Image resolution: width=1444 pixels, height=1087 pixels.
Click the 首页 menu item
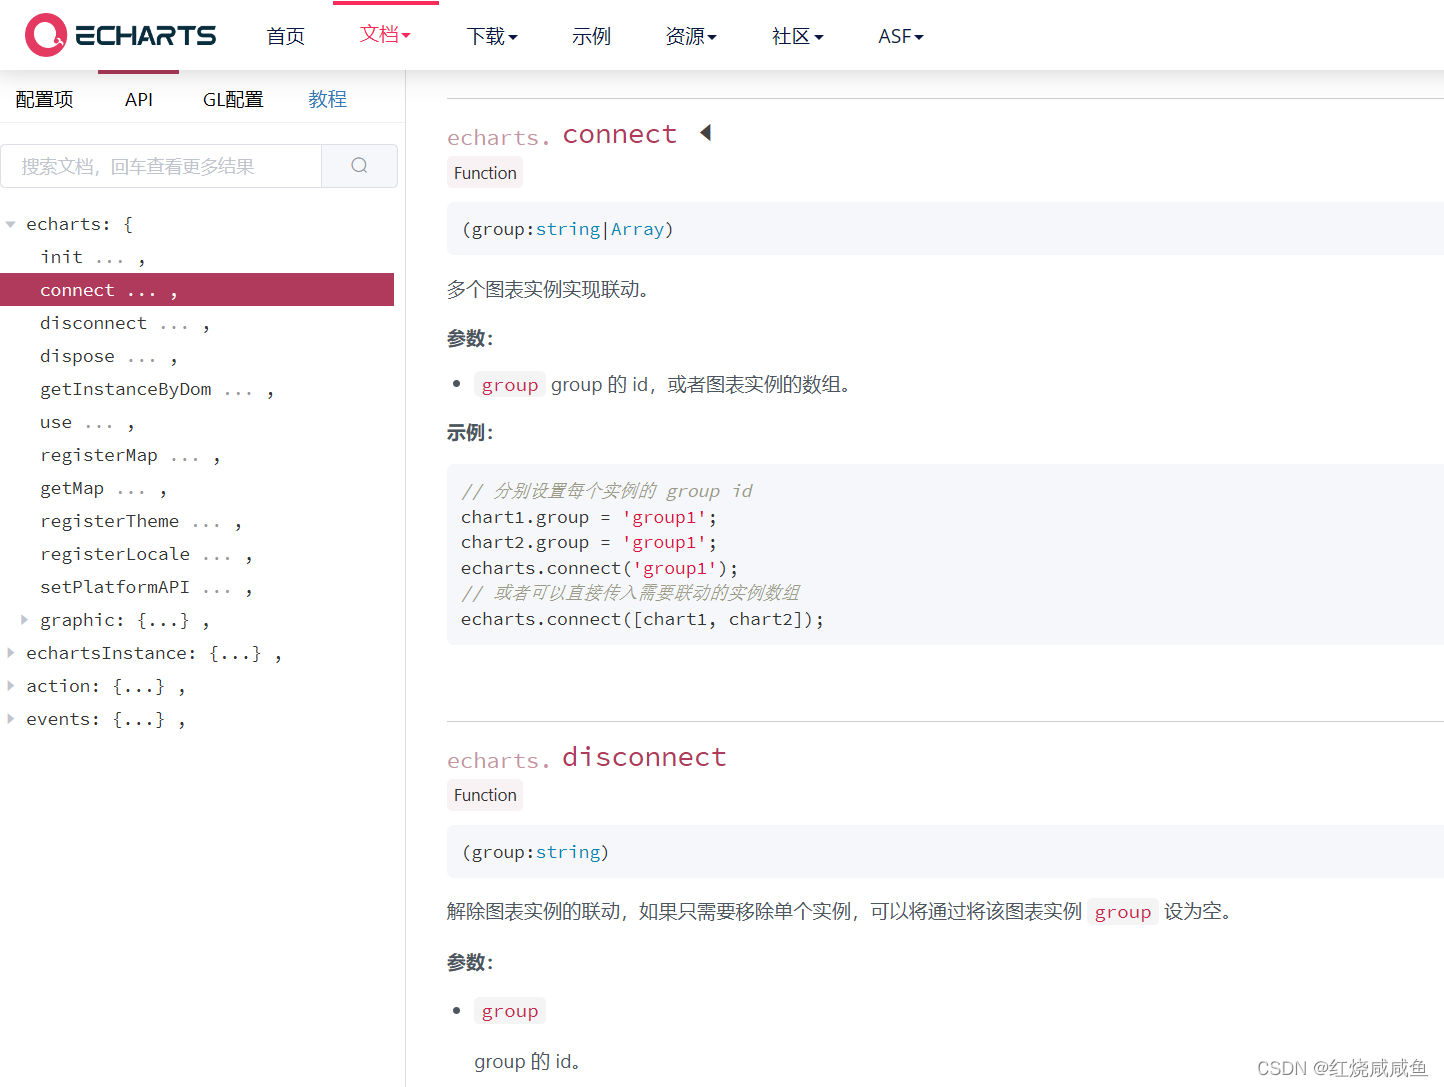point(285,35)
